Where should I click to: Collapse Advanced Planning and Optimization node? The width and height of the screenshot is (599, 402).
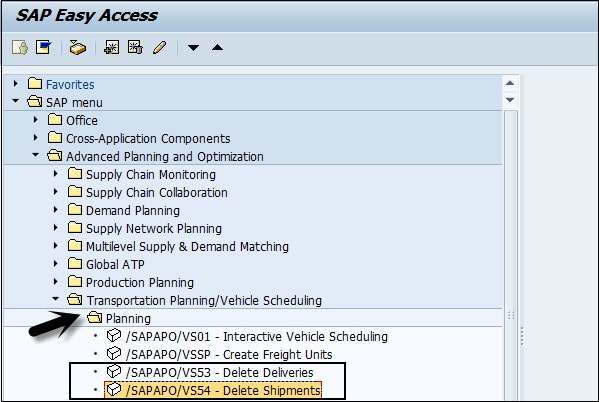[x=36, y=155]
